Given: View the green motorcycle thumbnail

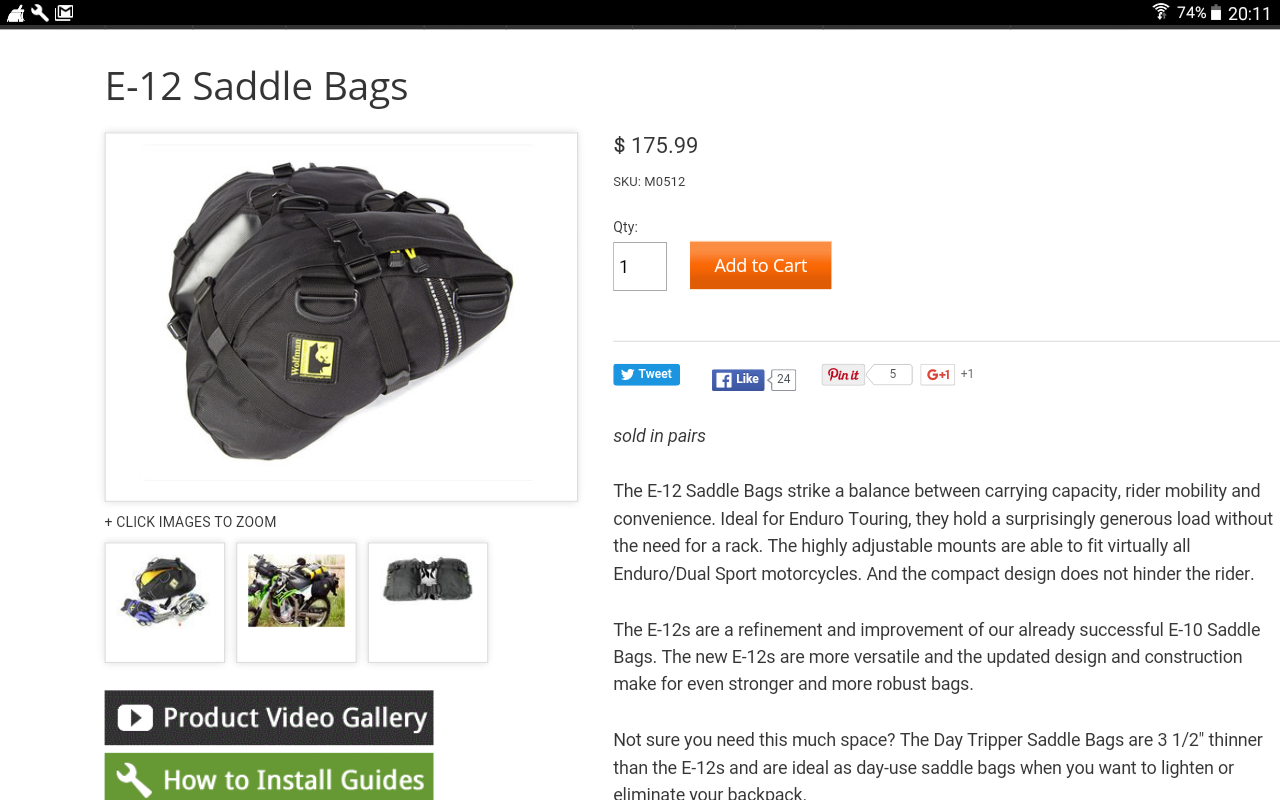Looking at the screenshot, I should tap(296, 602).
